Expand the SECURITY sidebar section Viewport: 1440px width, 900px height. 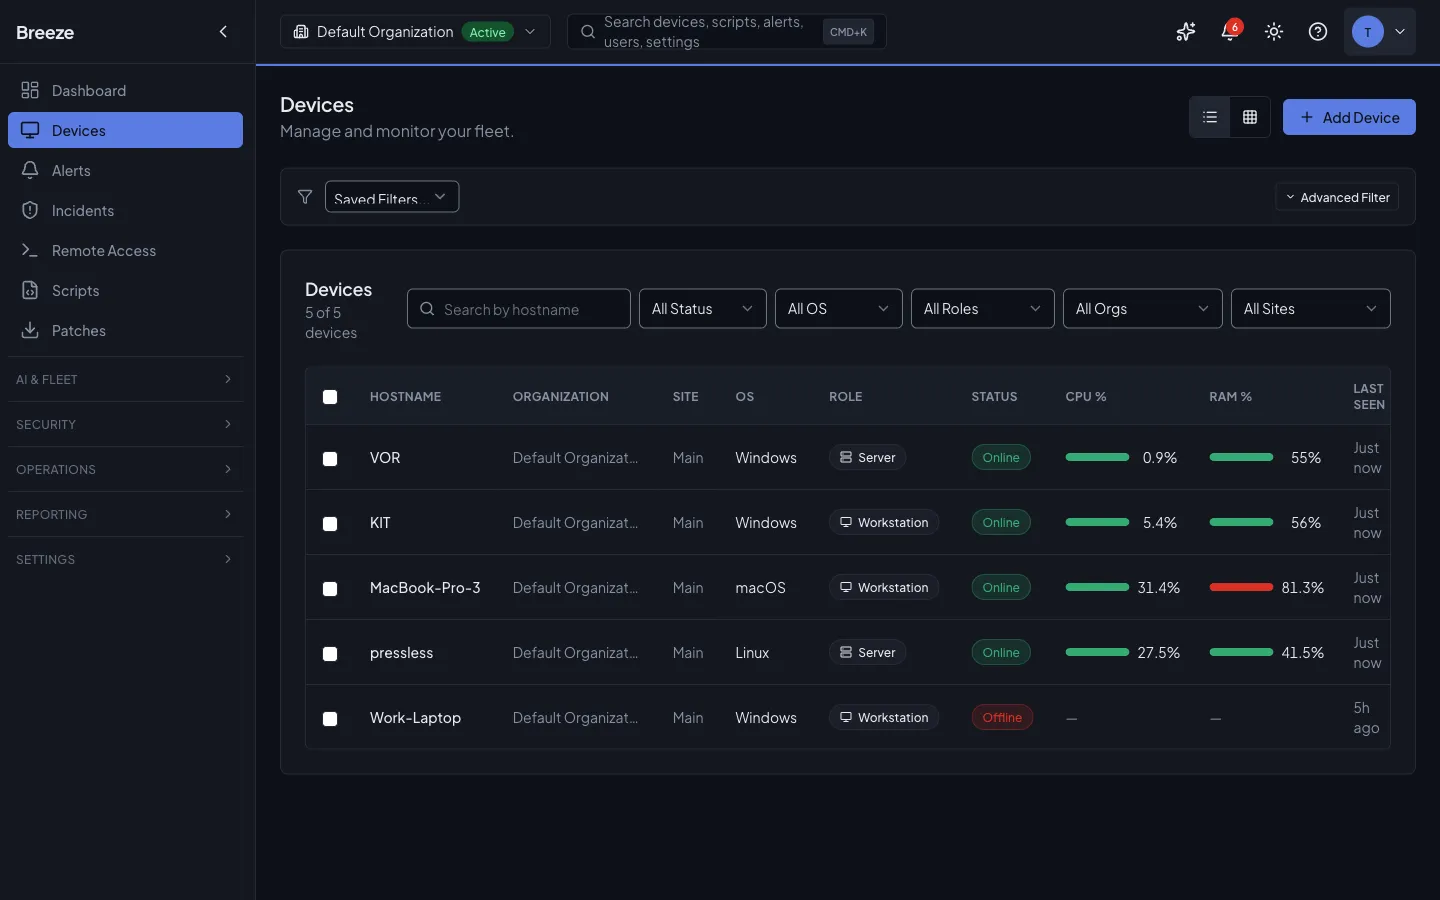pyautogui.click(x=125, y=424)
